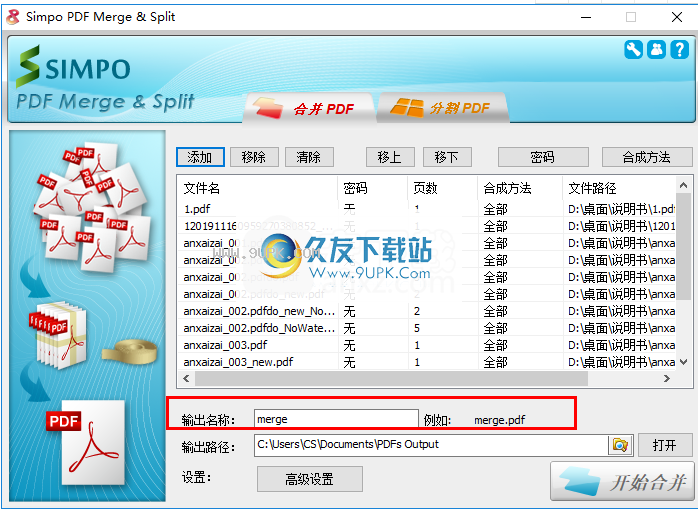Select the anxaizai_002.pdfdo_NoWate... row

click(x=426, y=328)
